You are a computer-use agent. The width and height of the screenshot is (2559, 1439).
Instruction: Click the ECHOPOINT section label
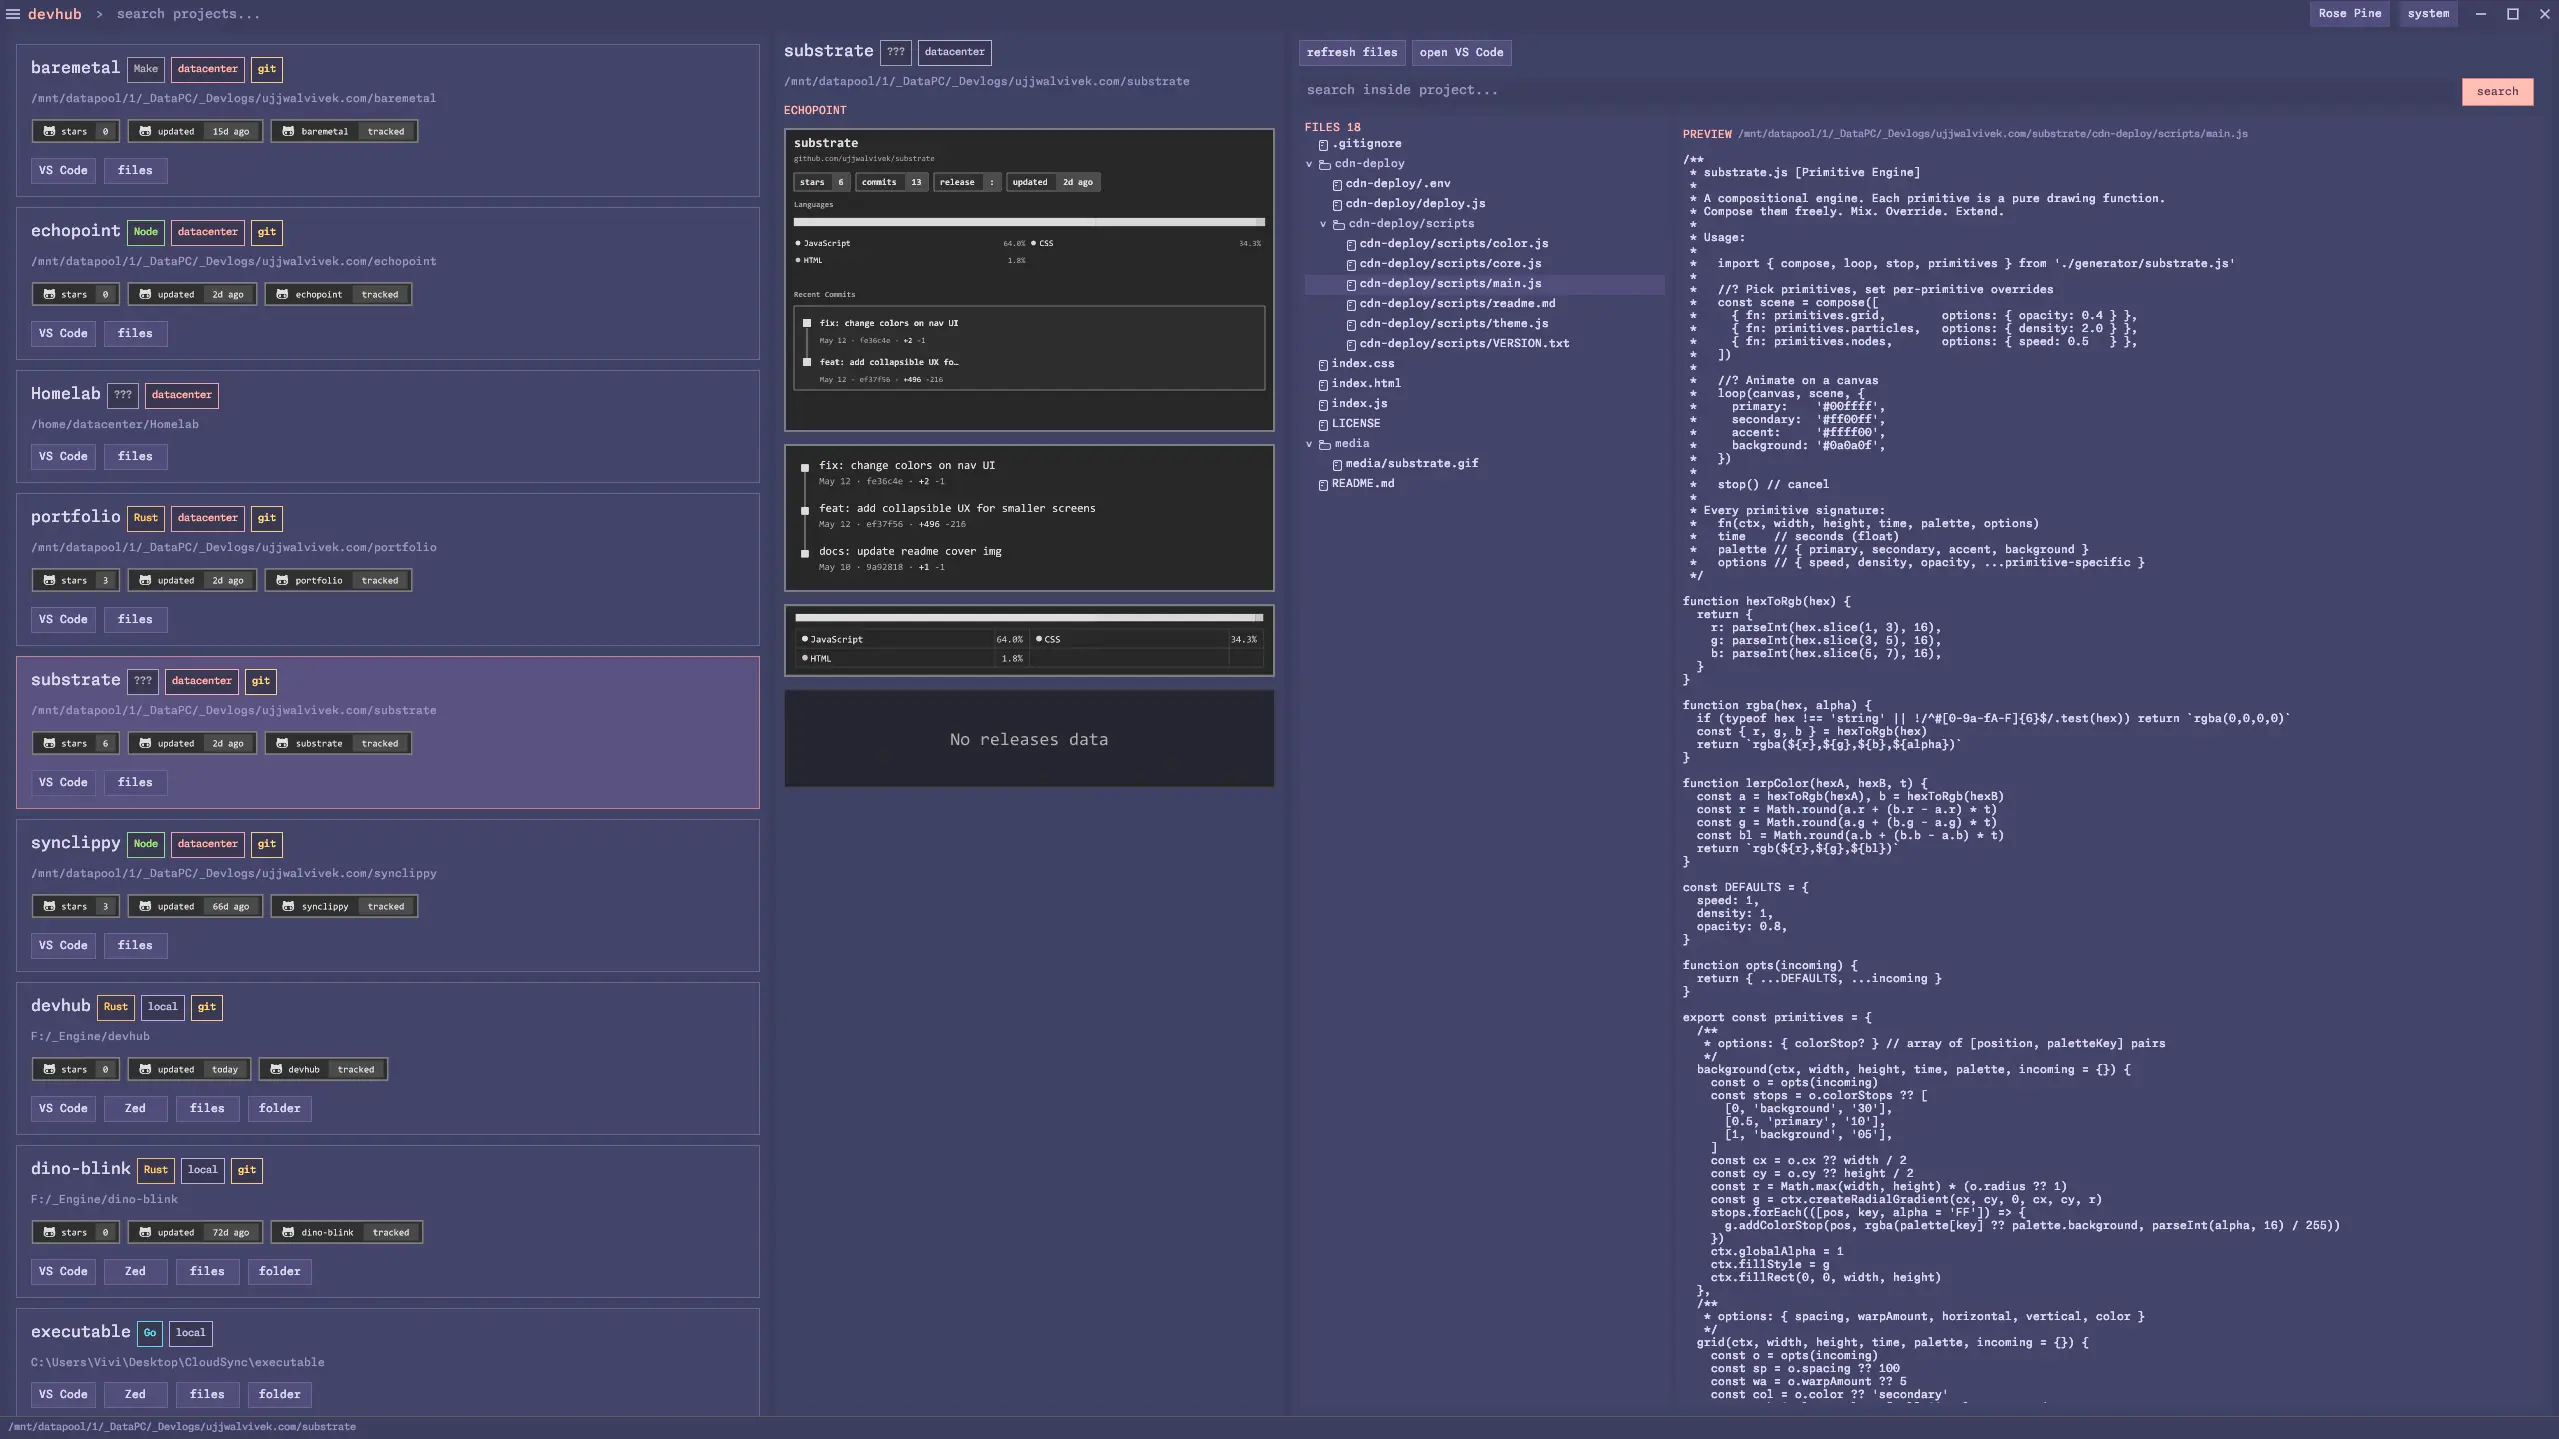click(x=815, y=110)
